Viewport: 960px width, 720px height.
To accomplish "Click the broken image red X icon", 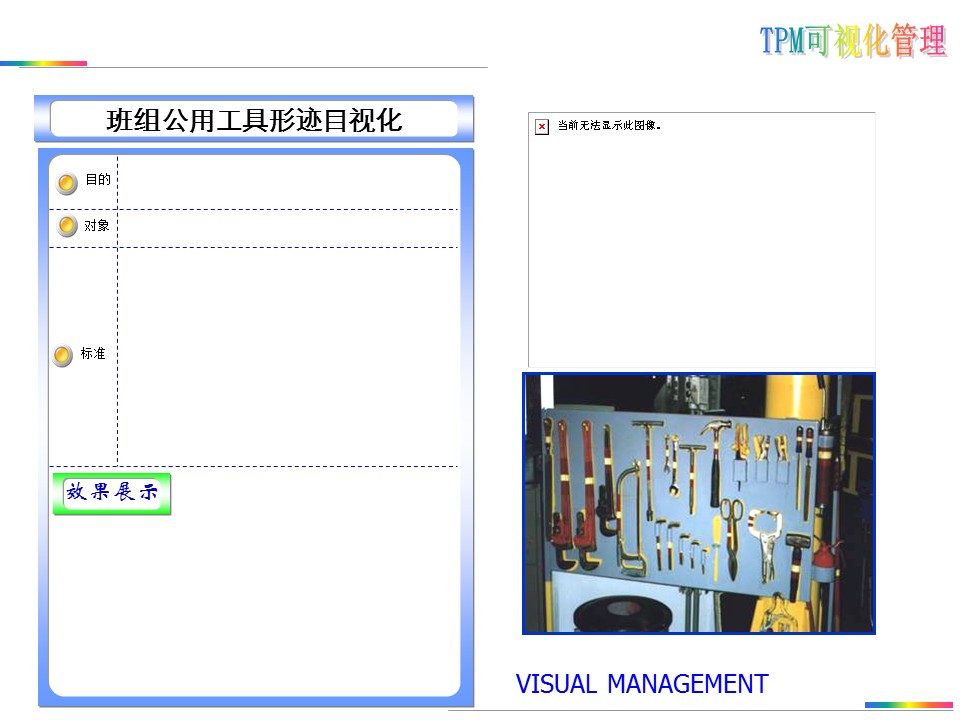I will click(x=542, y=127).
